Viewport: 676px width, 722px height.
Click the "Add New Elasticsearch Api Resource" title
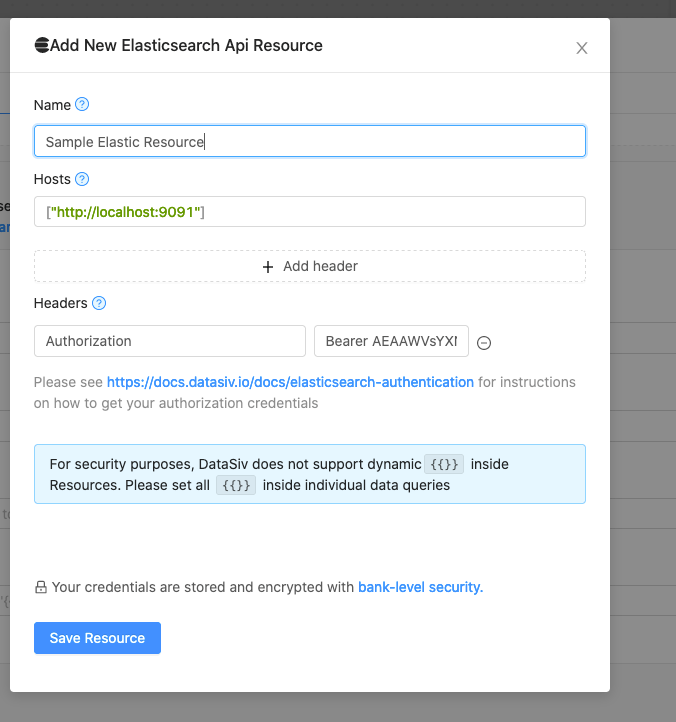pyautogui.click(x=186, y=45)
